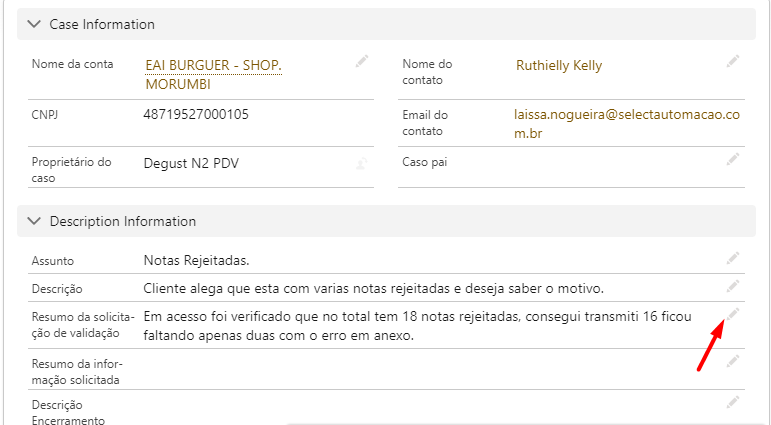Change the case owner Degust N2 PDV
This screenshot has width=771, height=425.
point(362,163)
